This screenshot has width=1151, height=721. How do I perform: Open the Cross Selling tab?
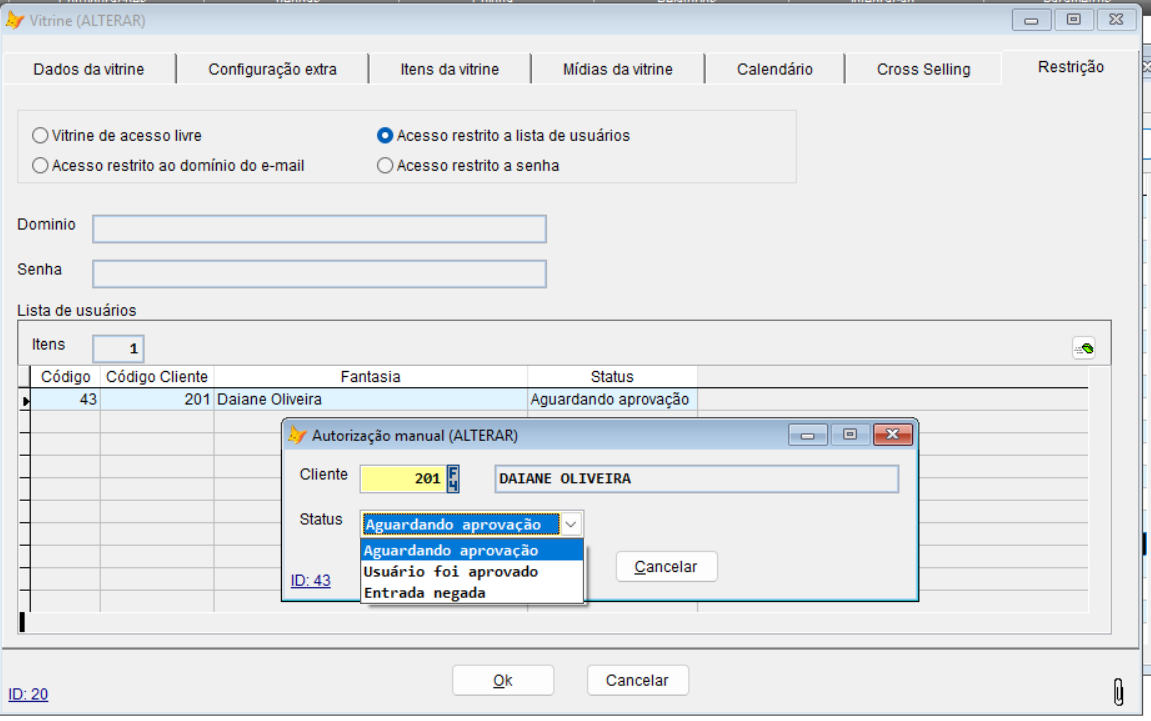point(922,68)
